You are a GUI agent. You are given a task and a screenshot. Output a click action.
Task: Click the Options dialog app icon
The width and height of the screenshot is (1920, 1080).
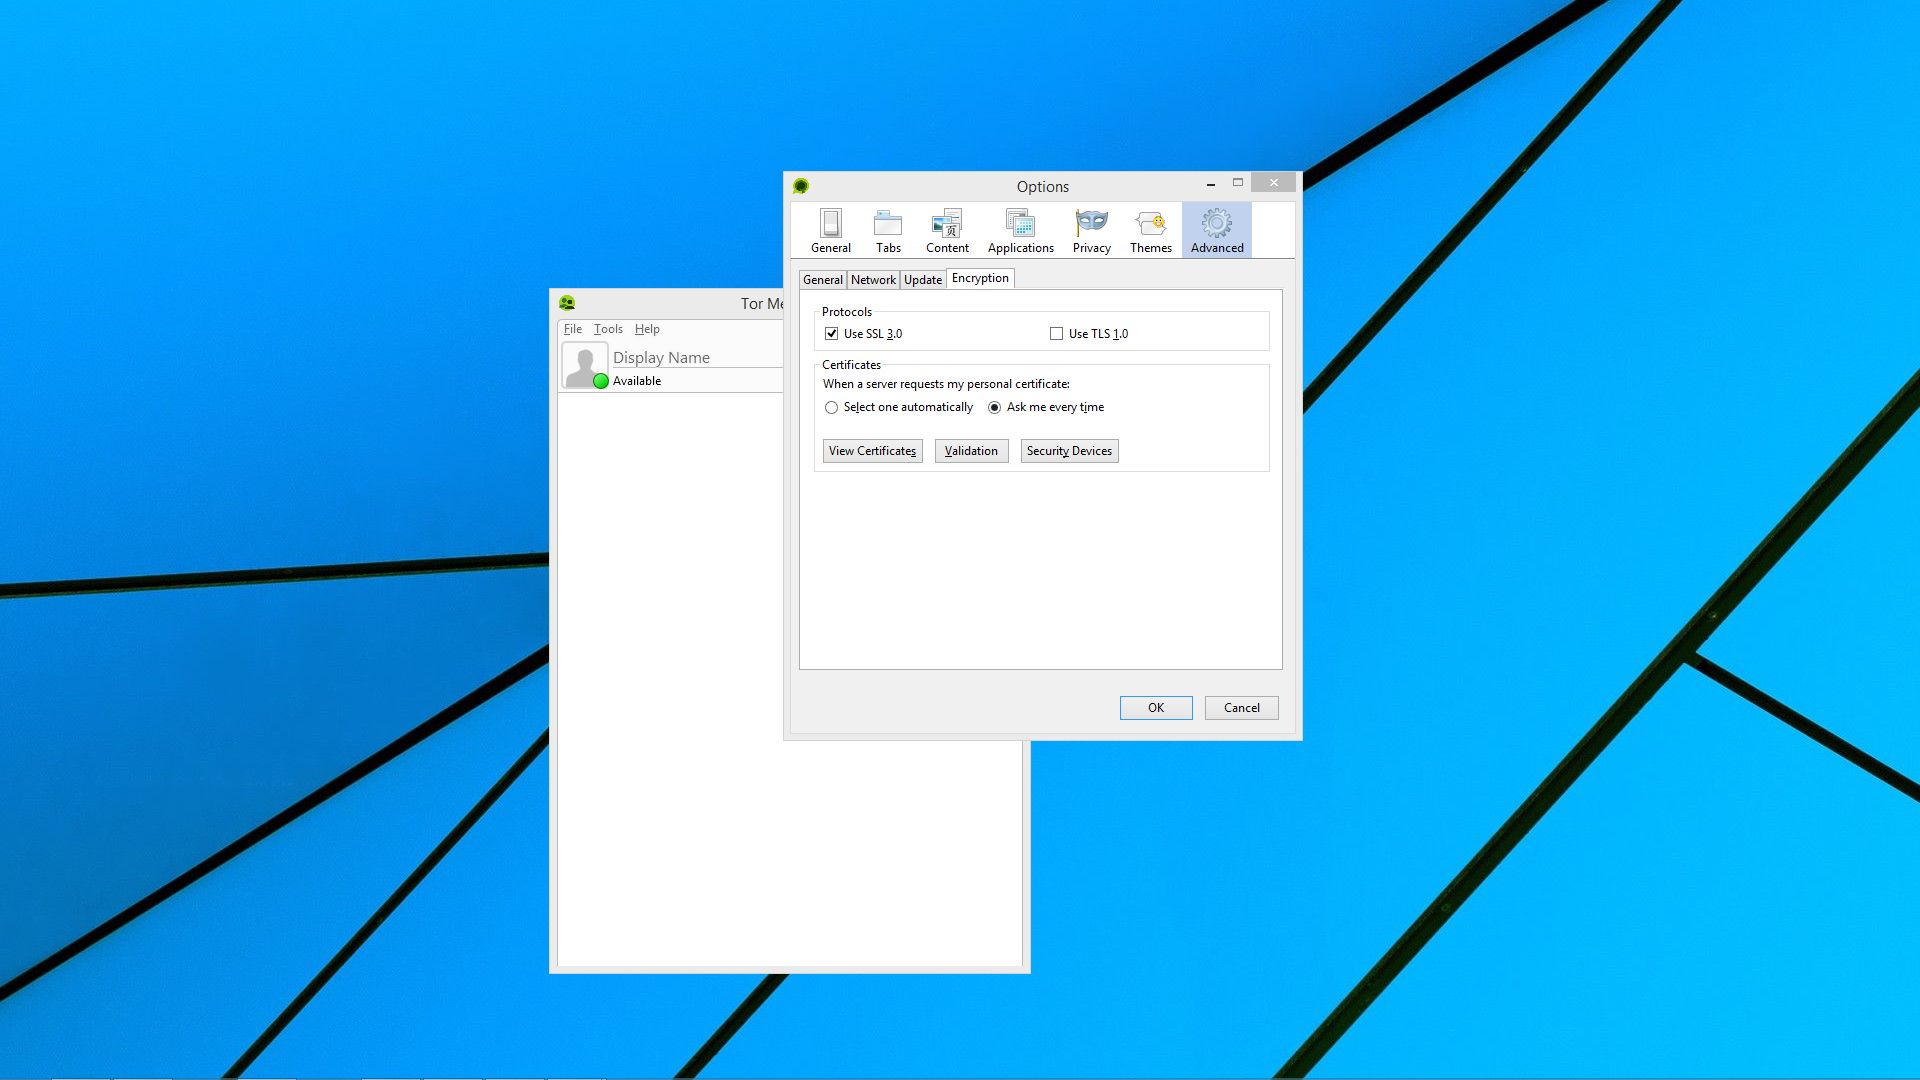[x=801, y=186]
